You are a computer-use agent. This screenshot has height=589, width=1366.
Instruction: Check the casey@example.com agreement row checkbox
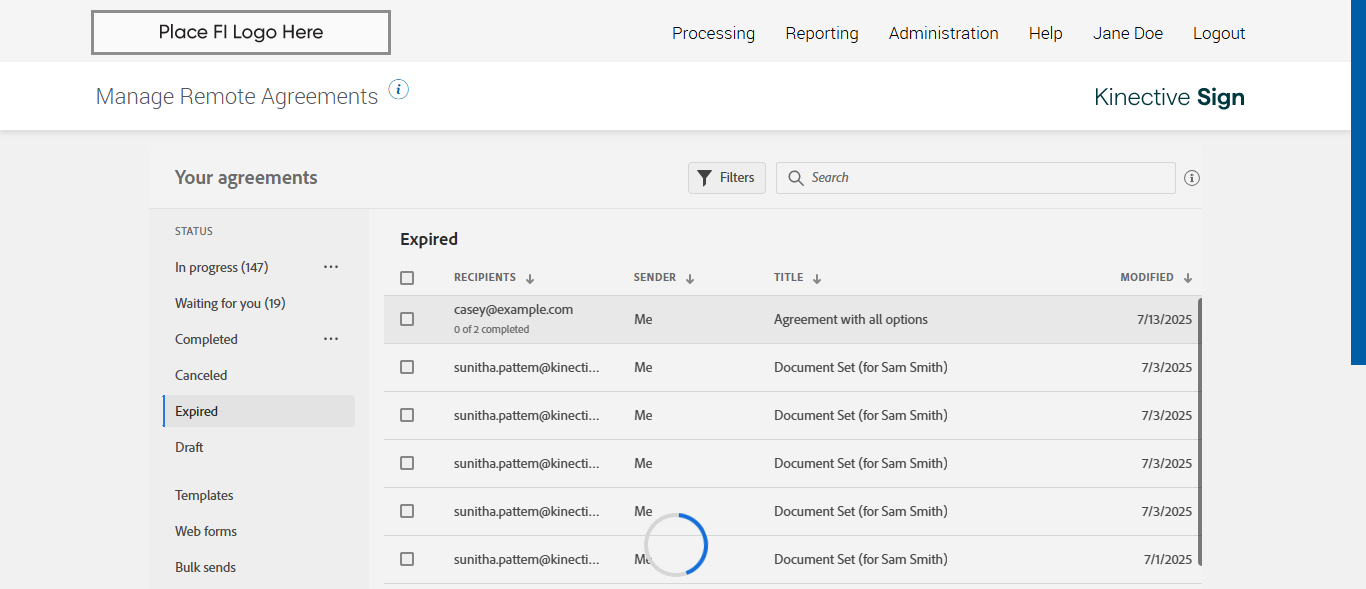coord(407,319)
